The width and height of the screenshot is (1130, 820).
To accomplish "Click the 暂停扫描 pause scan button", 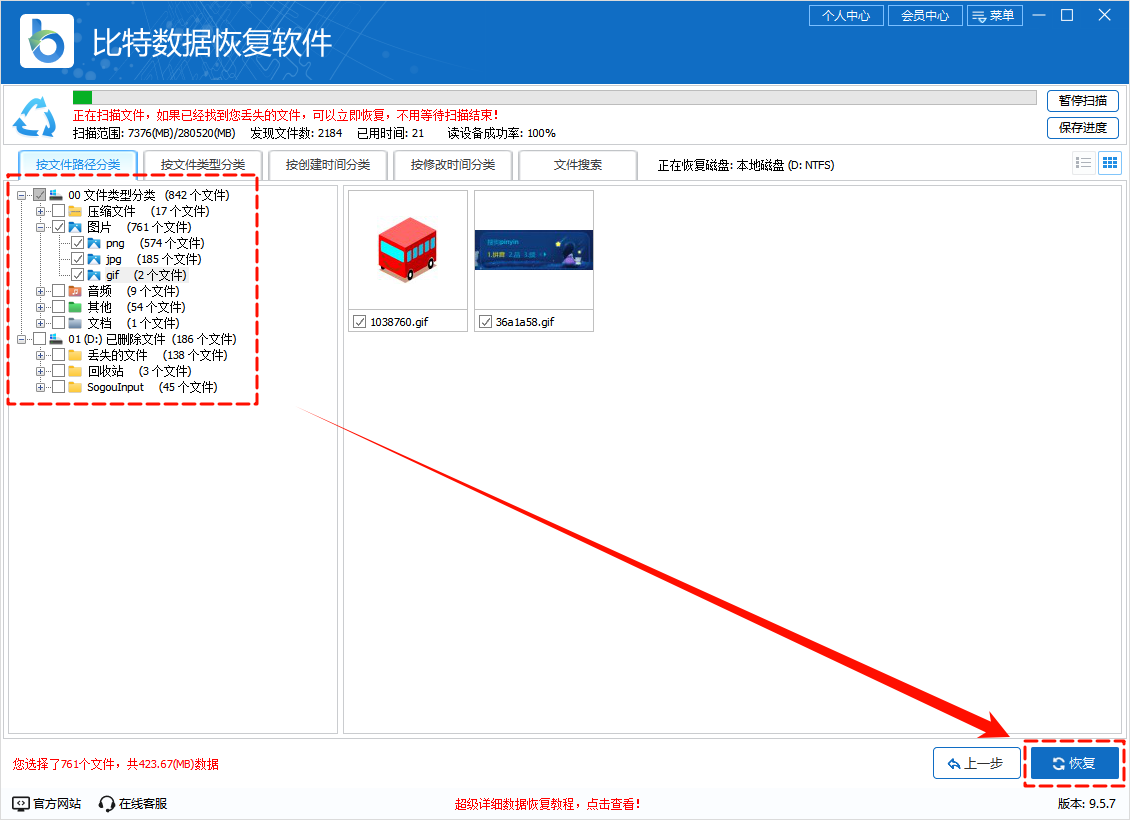I will pos(1082,100).
